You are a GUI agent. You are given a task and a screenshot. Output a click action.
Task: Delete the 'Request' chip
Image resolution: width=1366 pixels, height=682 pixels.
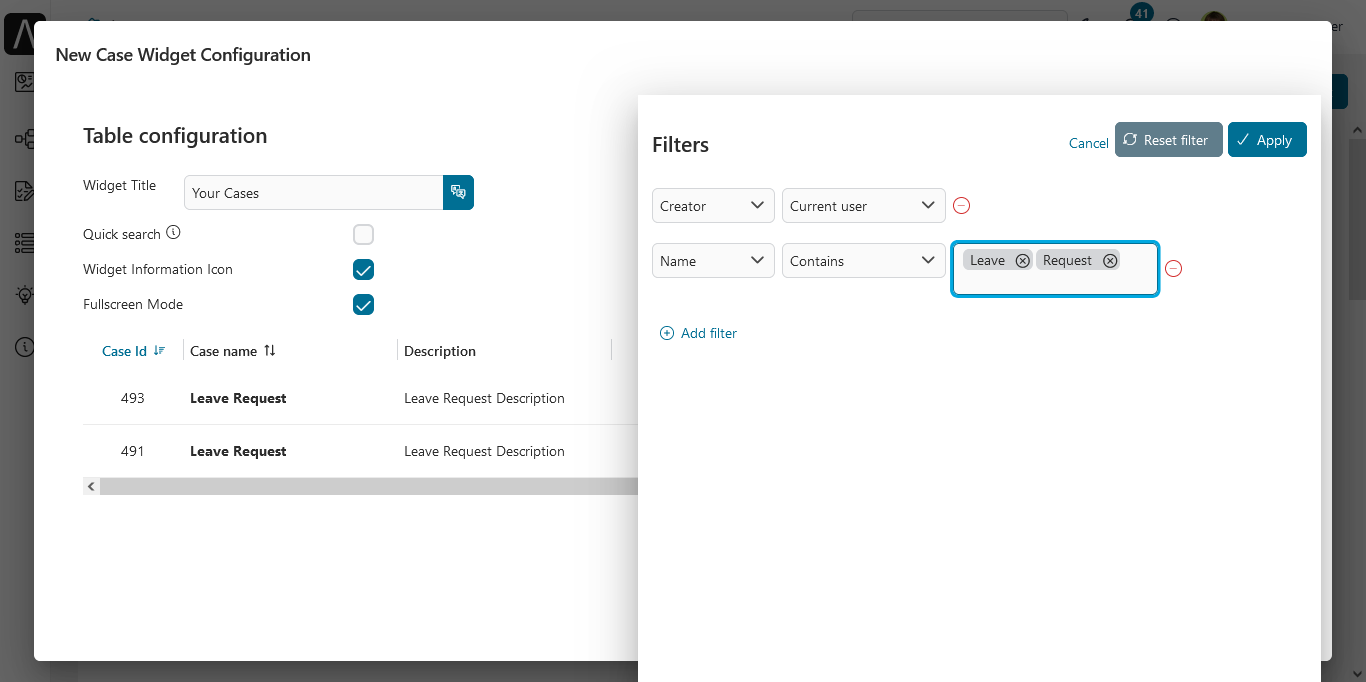click(1110, 261)
